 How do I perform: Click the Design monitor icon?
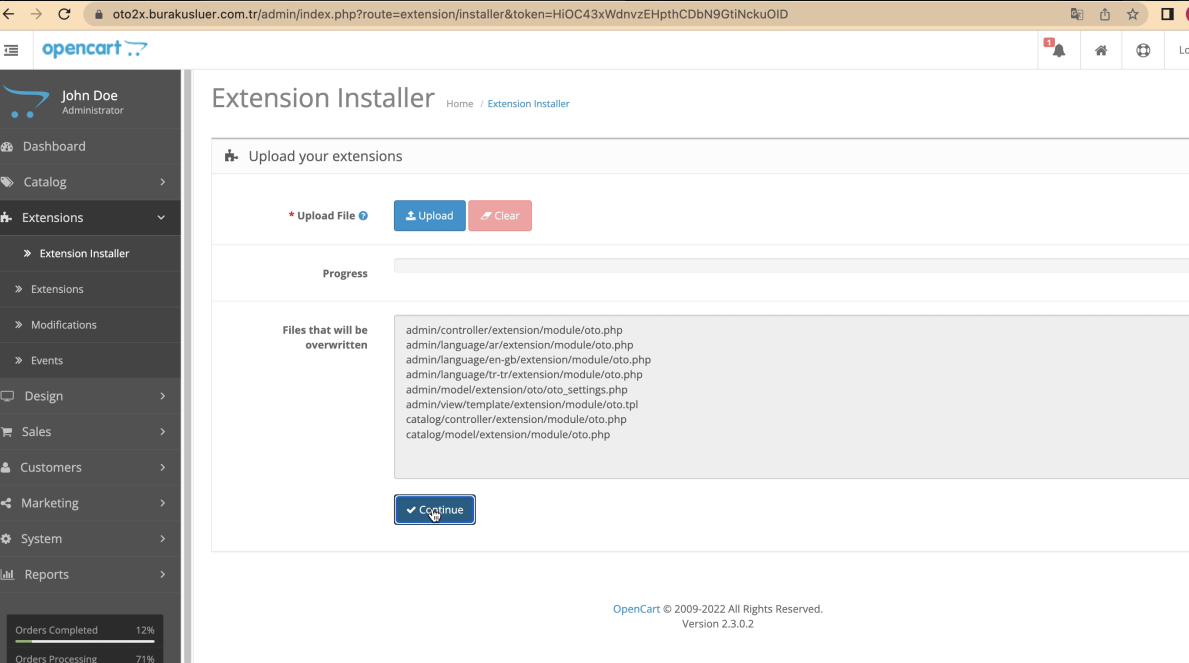[8, 396]
